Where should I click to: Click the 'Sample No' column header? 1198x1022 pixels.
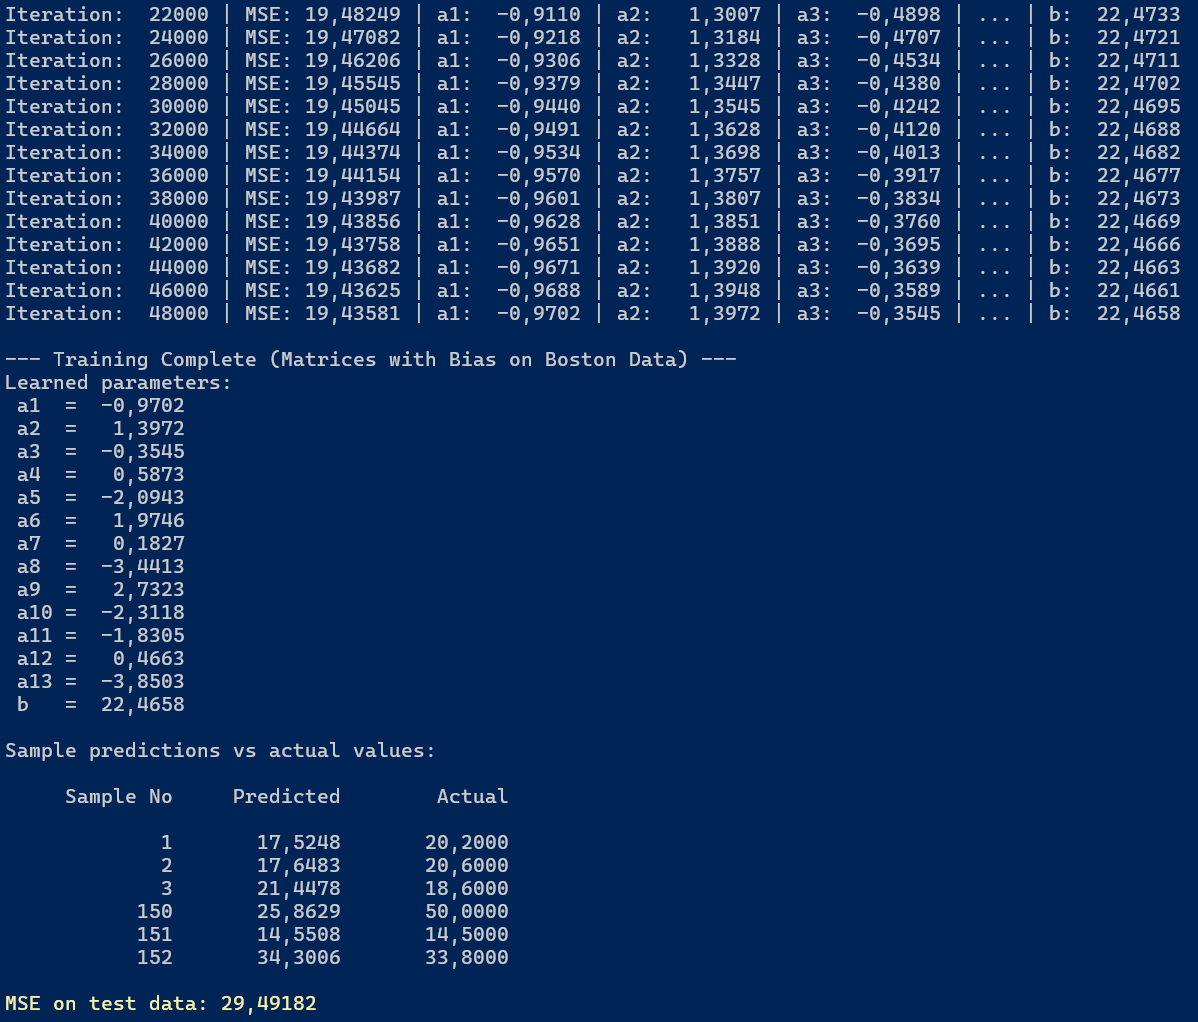point(118,796)
